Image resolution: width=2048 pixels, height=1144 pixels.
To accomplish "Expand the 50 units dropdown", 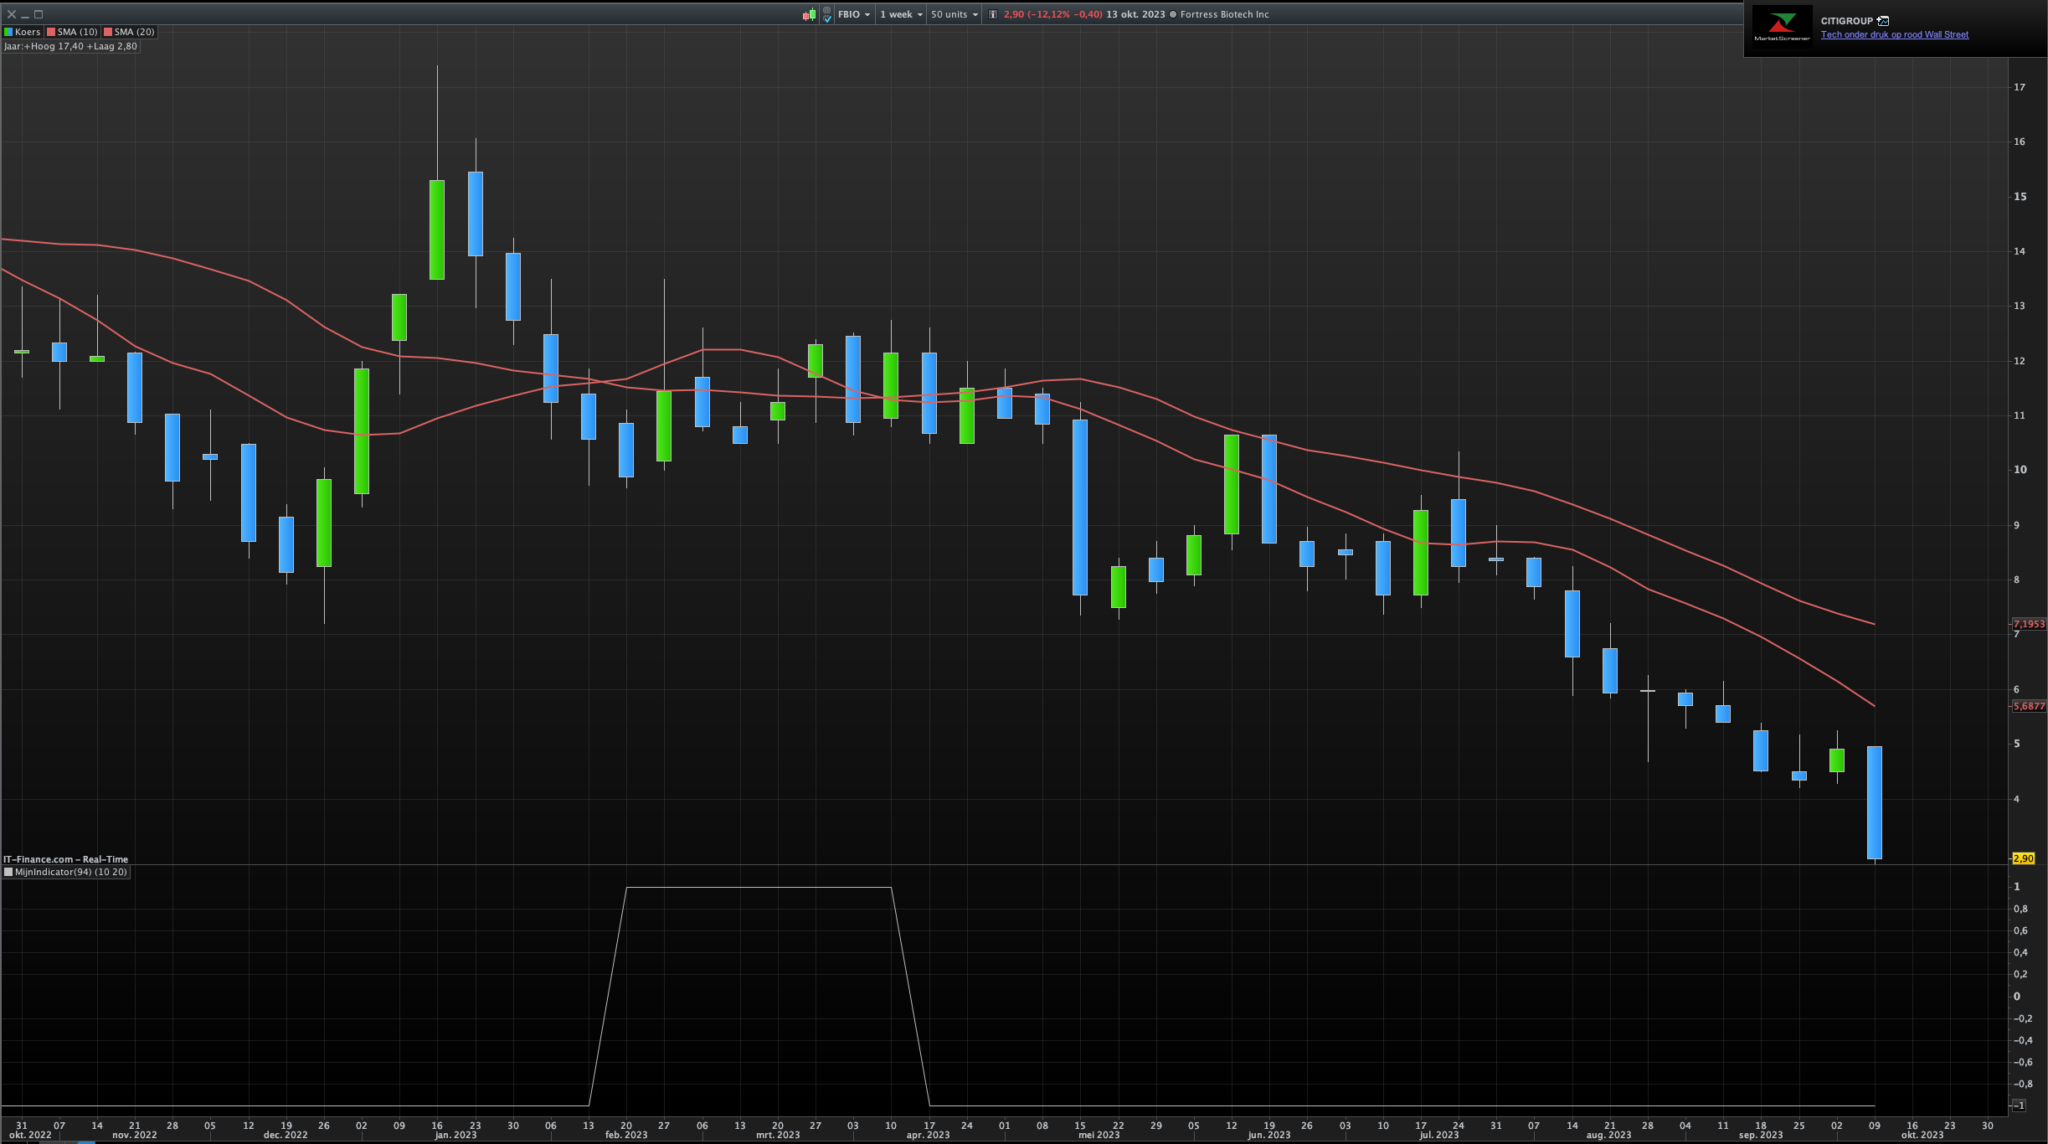I will pos(954,15).
